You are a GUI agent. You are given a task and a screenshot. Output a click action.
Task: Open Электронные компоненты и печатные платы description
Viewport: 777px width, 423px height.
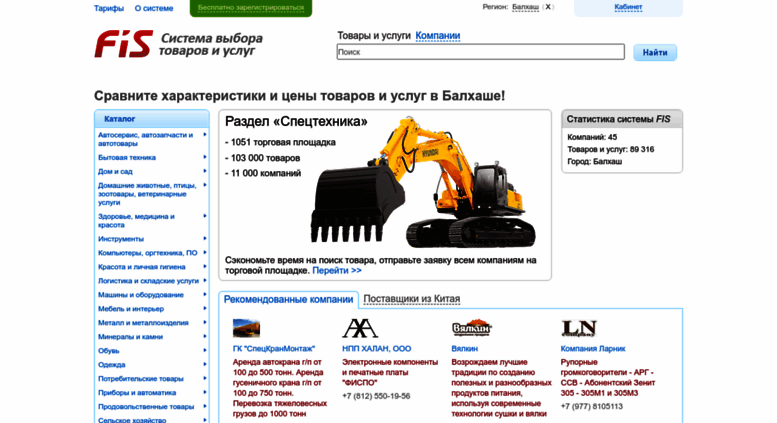[x=390, y=372]
